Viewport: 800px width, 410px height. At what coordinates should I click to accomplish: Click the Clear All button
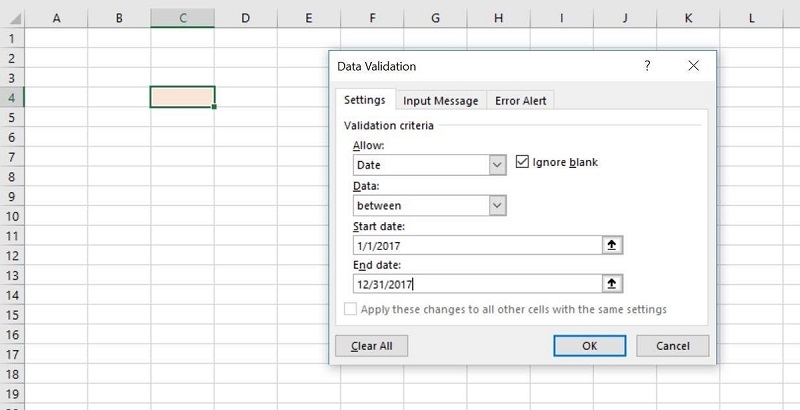371,346
